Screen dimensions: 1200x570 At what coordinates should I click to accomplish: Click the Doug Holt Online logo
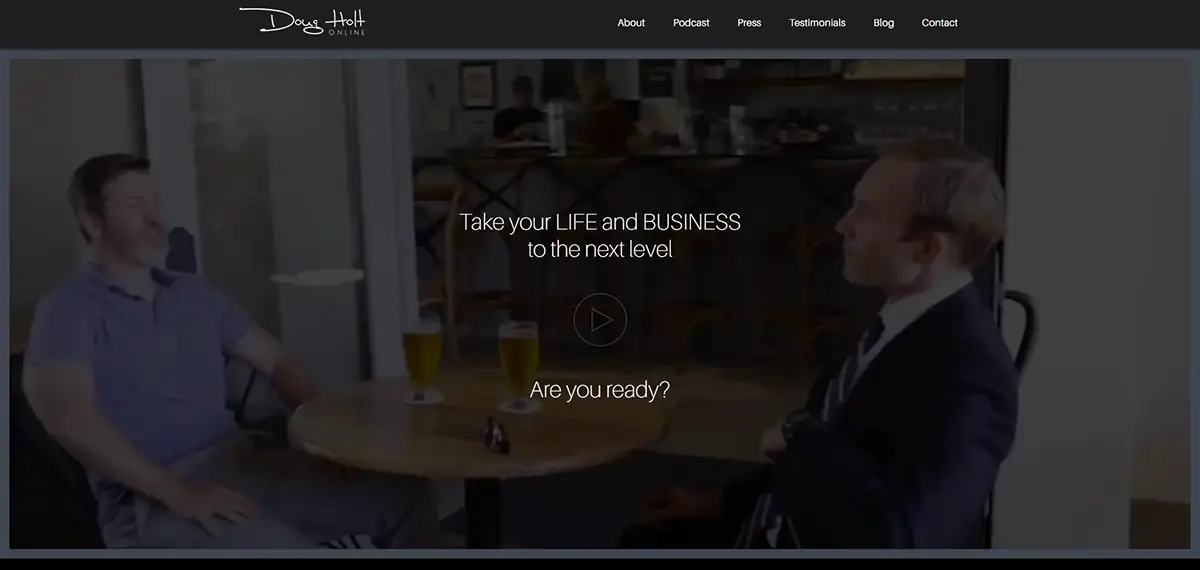(303, 21)
